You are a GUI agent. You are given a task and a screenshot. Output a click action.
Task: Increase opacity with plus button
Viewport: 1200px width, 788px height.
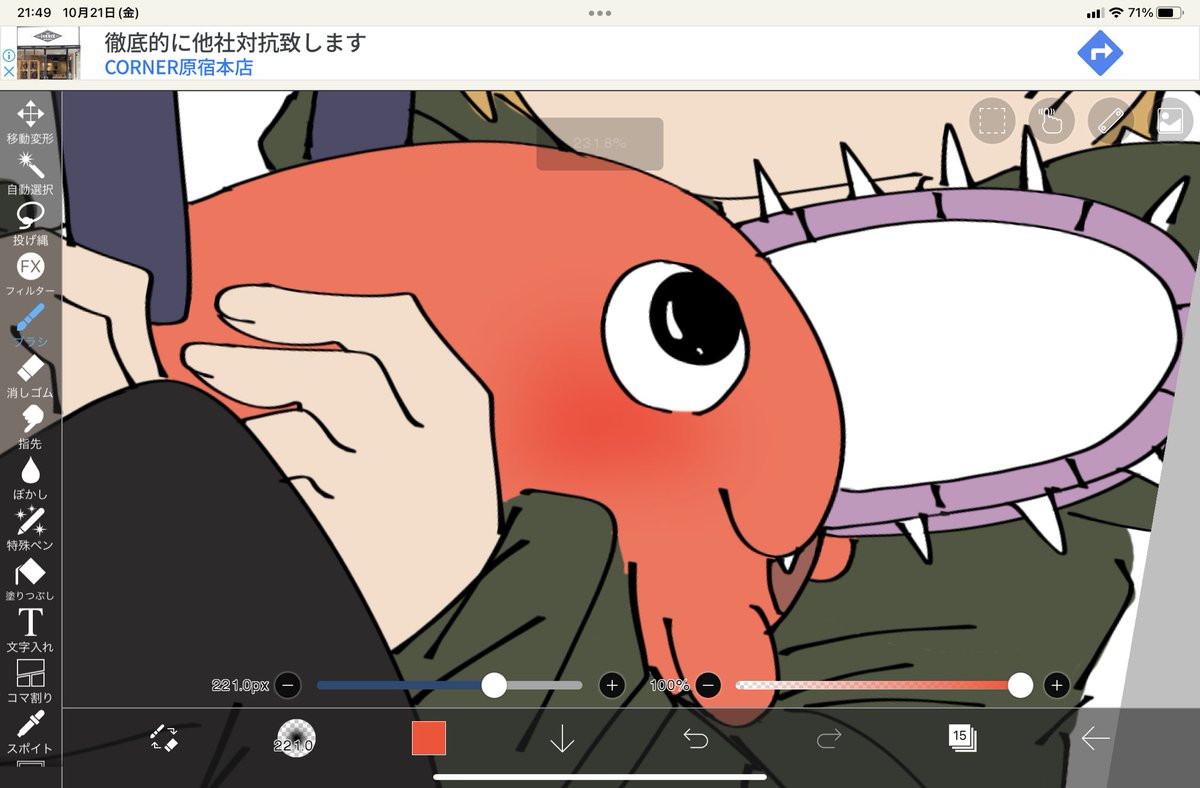(1057, 685)
